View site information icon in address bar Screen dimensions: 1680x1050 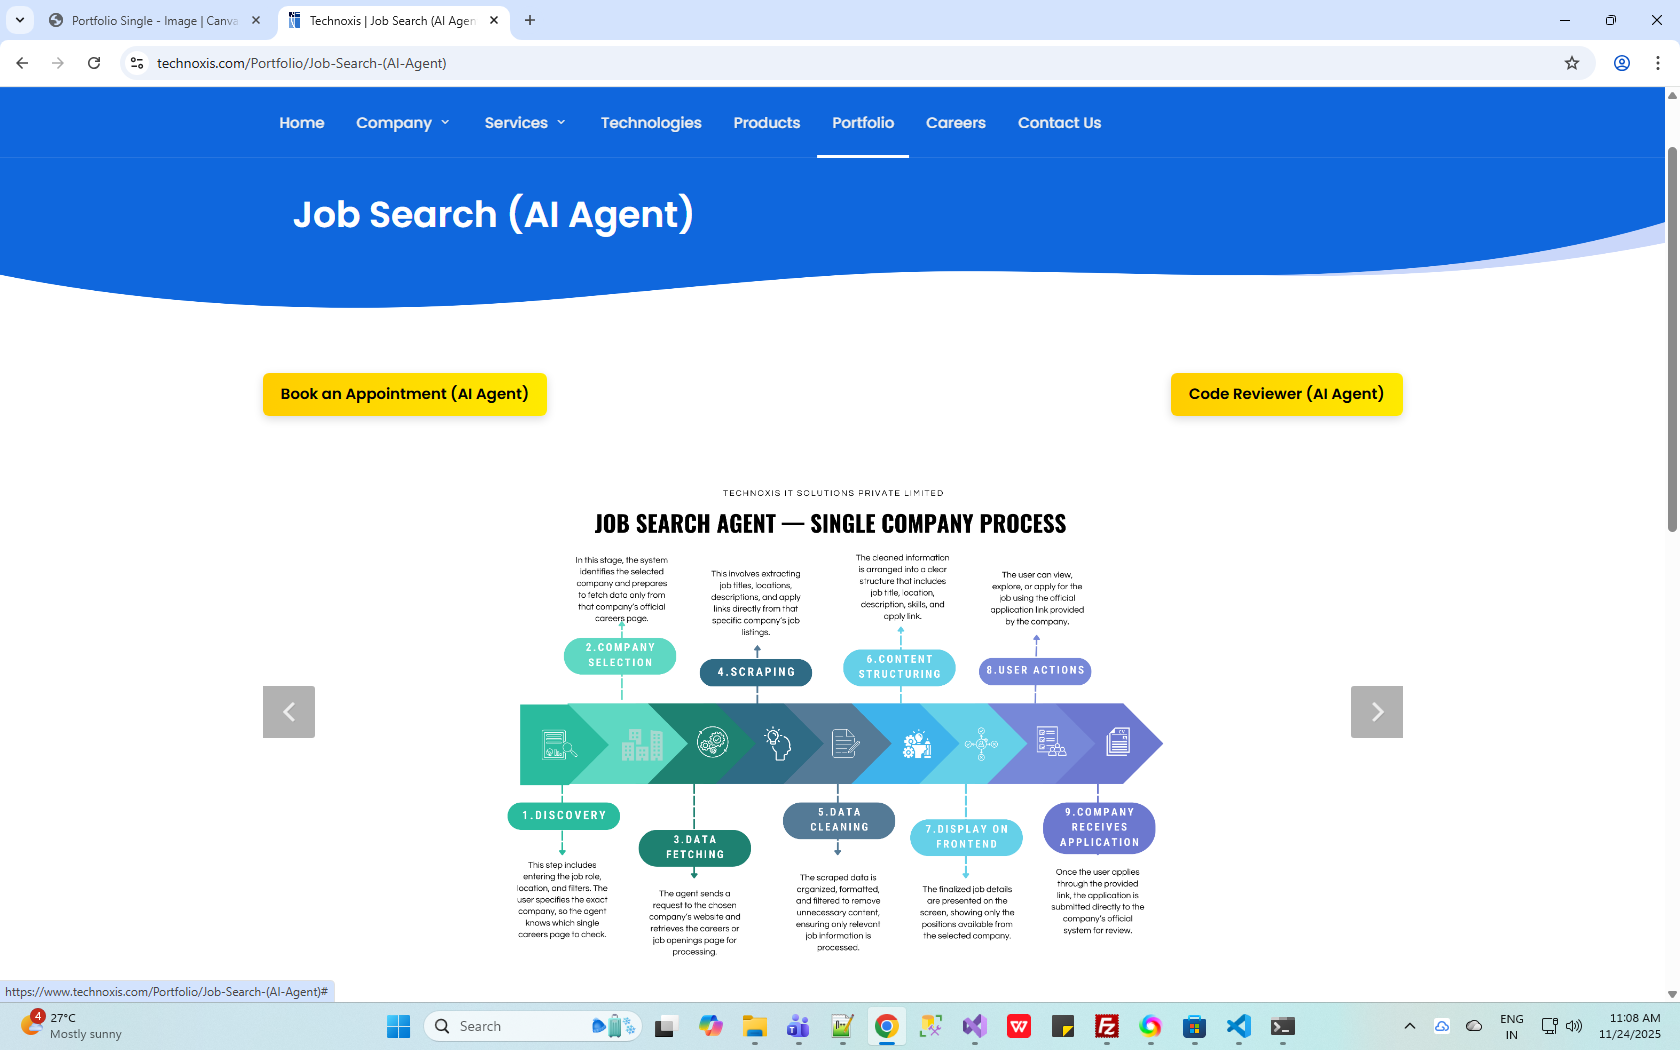point(137,63)
